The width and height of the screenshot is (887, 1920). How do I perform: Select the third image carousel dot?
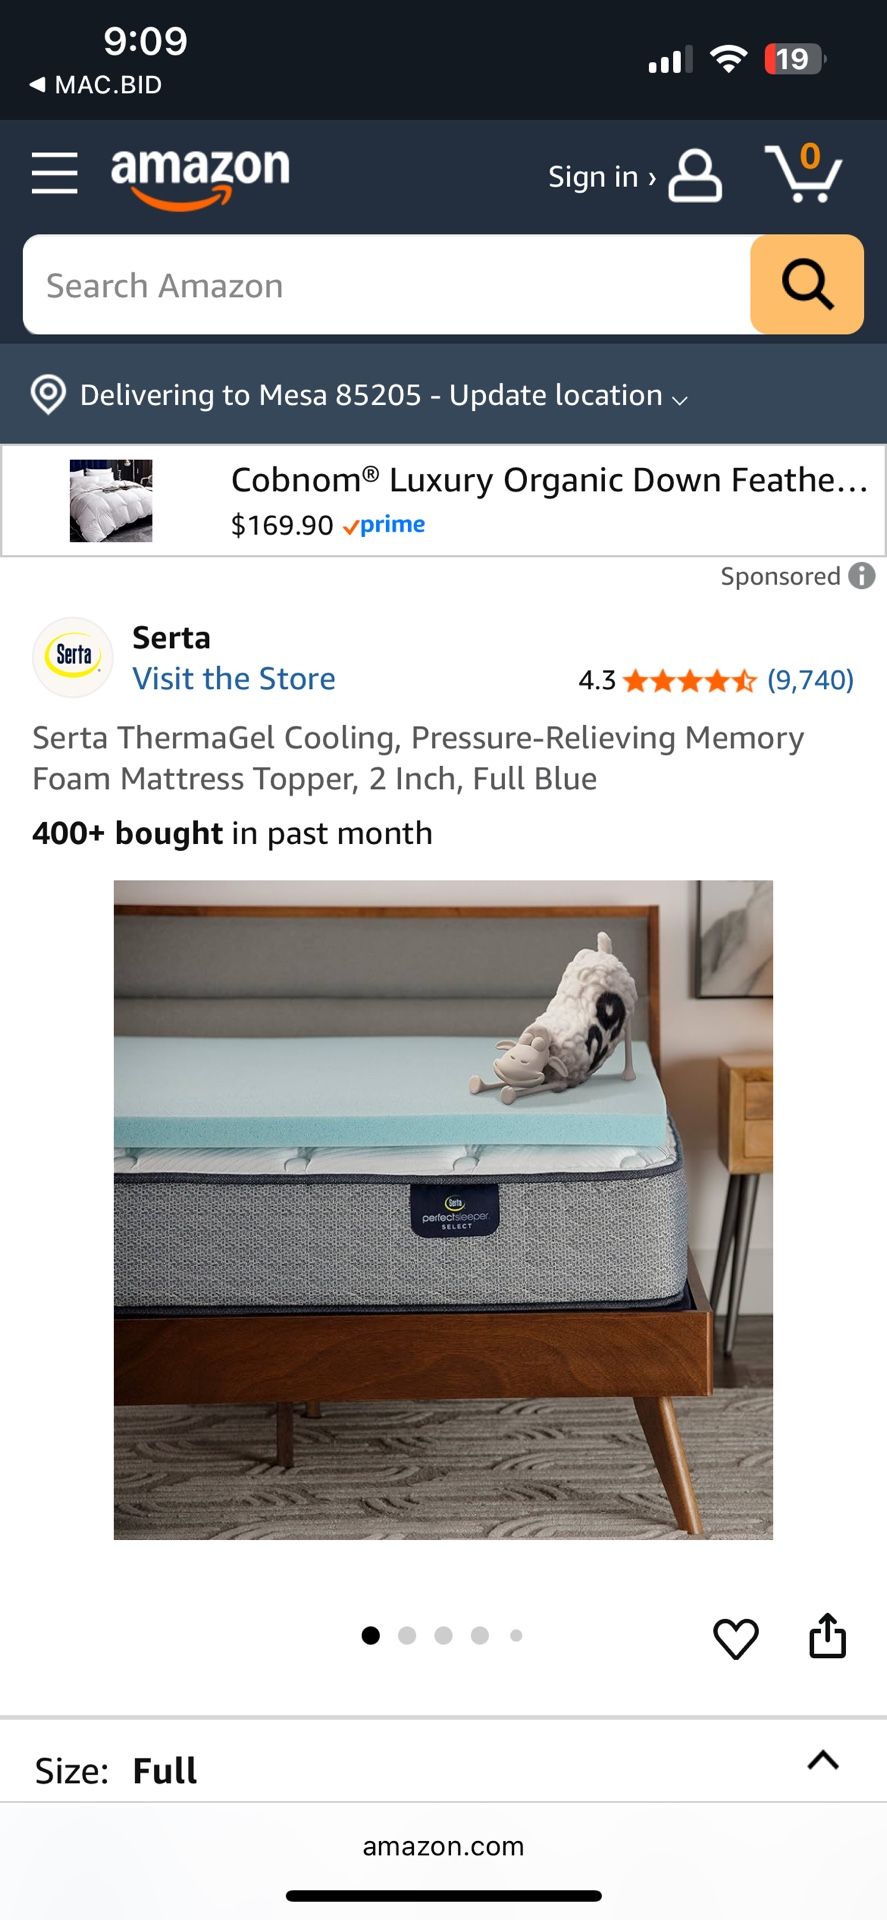(444, 1635)
